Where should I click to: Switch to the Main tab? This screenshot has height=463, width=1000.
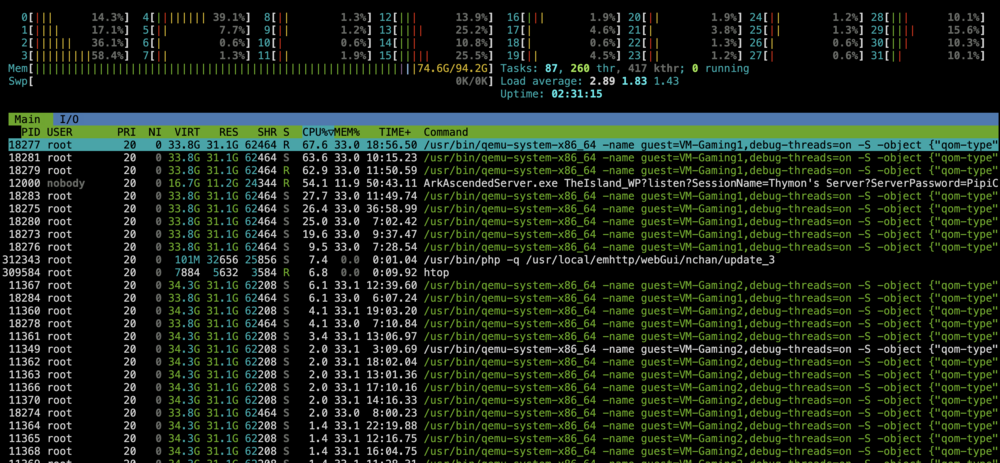point(25,119)
